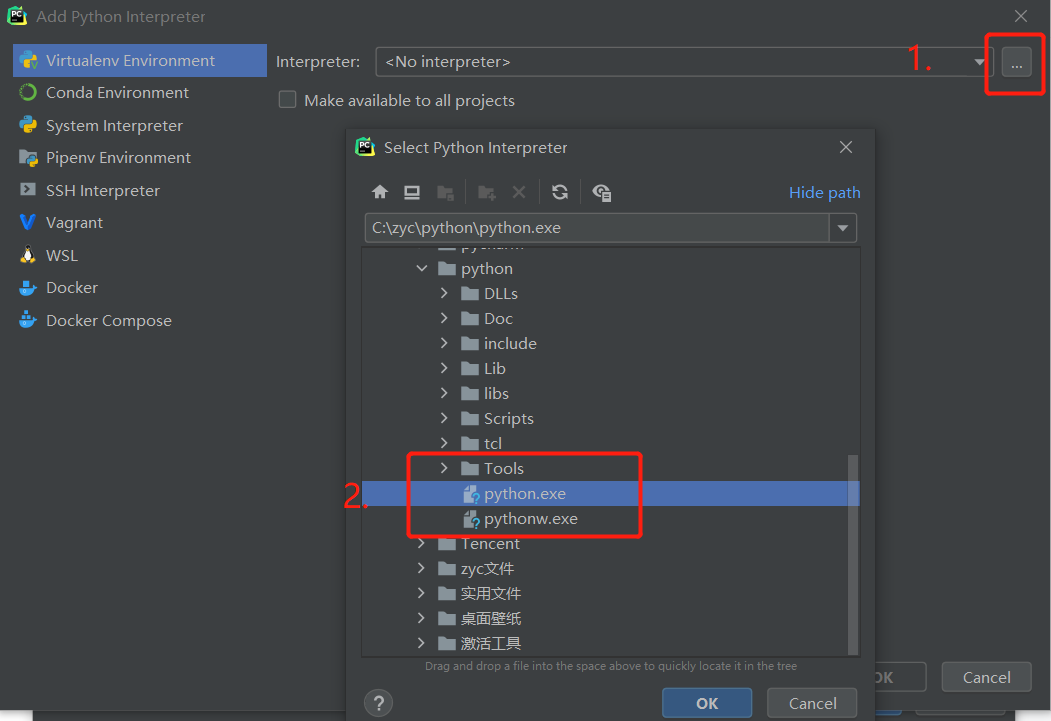1051x721 pixels.
Task: Close the Add Python Interpreter window
Action: point(1021,16)
